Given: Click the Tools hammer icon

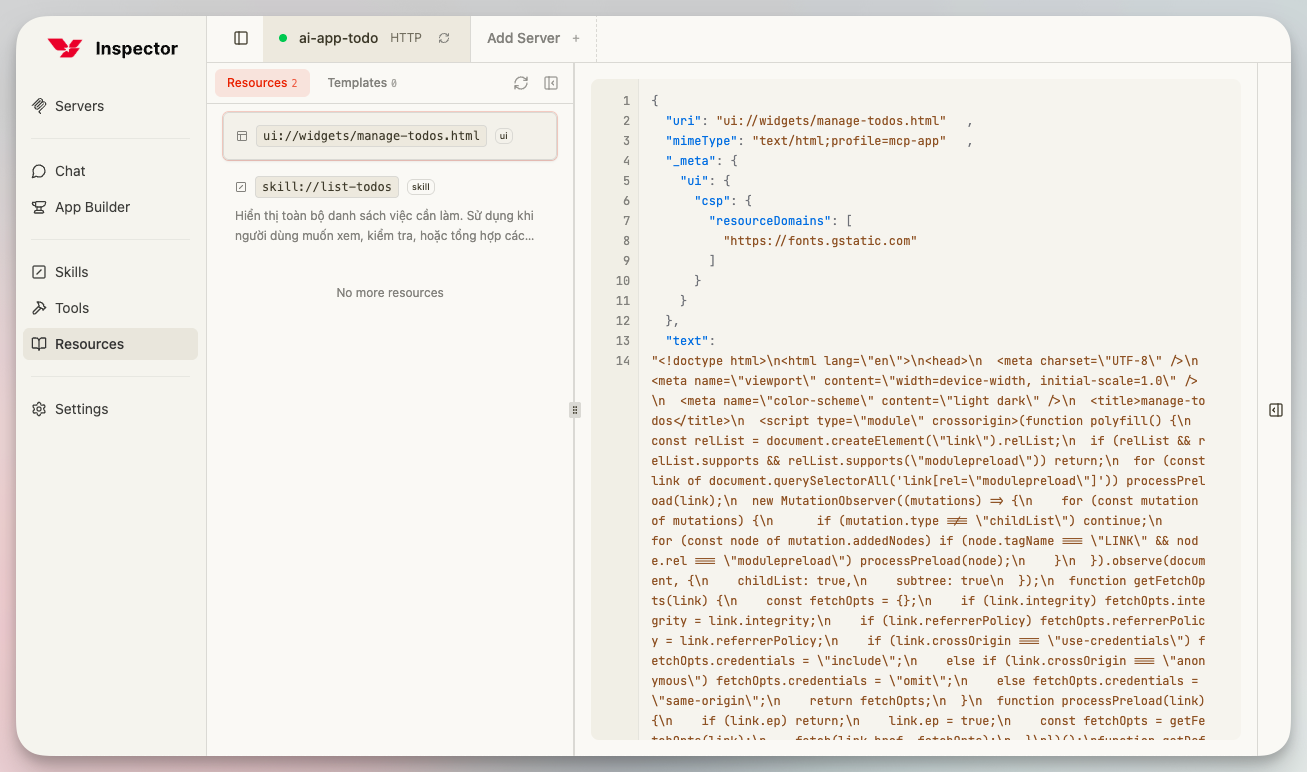Looking at the screenshot, I should point(39,308).
